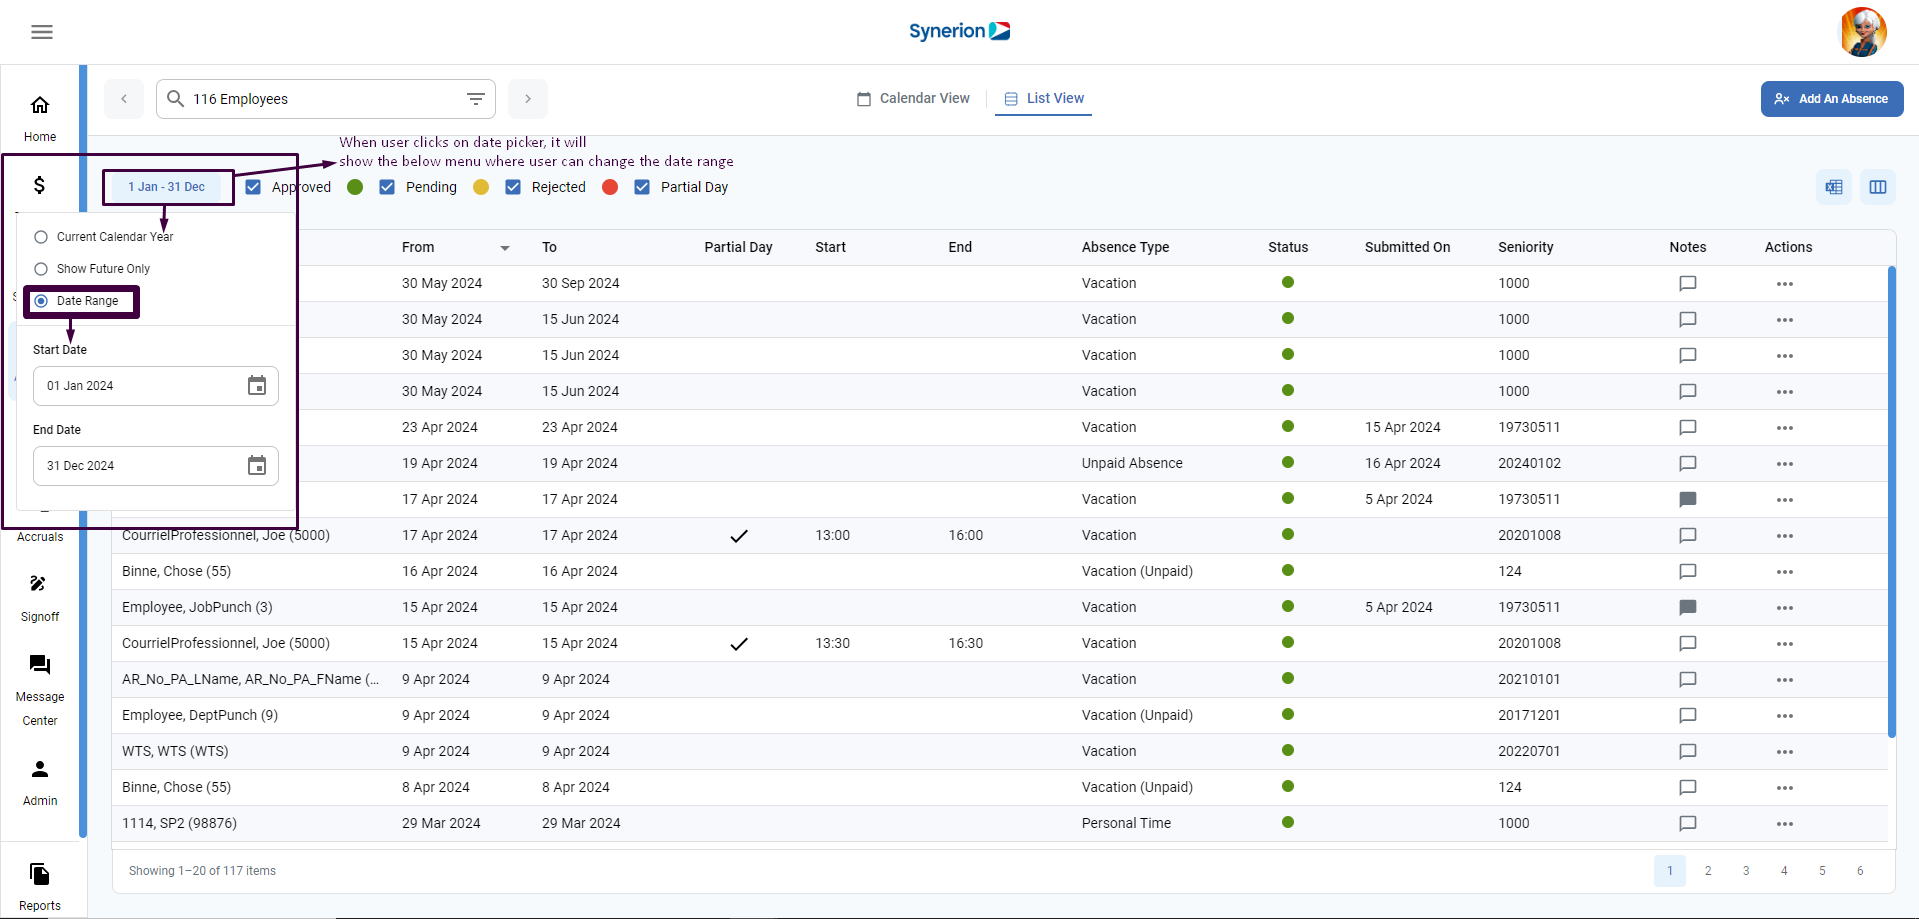Click the search magnifier icon
Viewport: 1919px width, 919px height.
[175, 98]
